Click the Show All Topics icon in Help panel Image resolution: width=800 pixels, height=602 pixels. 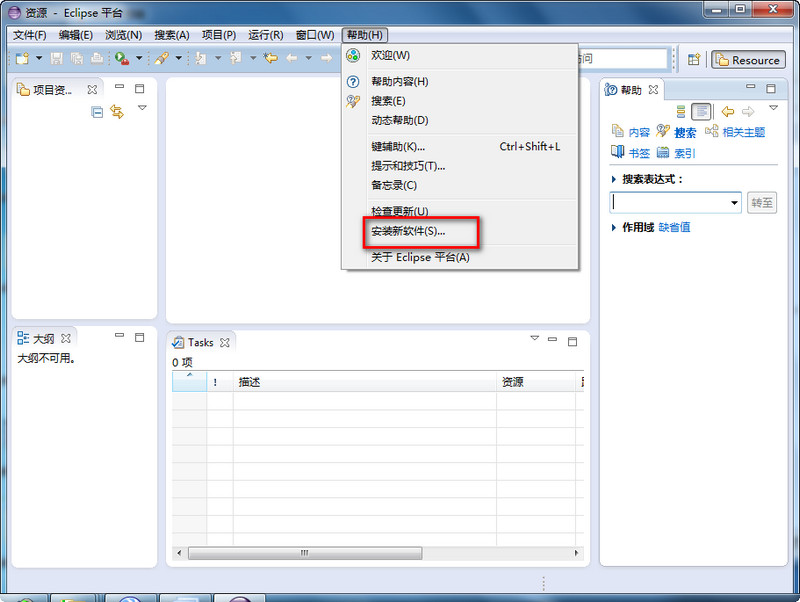[x=681, y=111]
